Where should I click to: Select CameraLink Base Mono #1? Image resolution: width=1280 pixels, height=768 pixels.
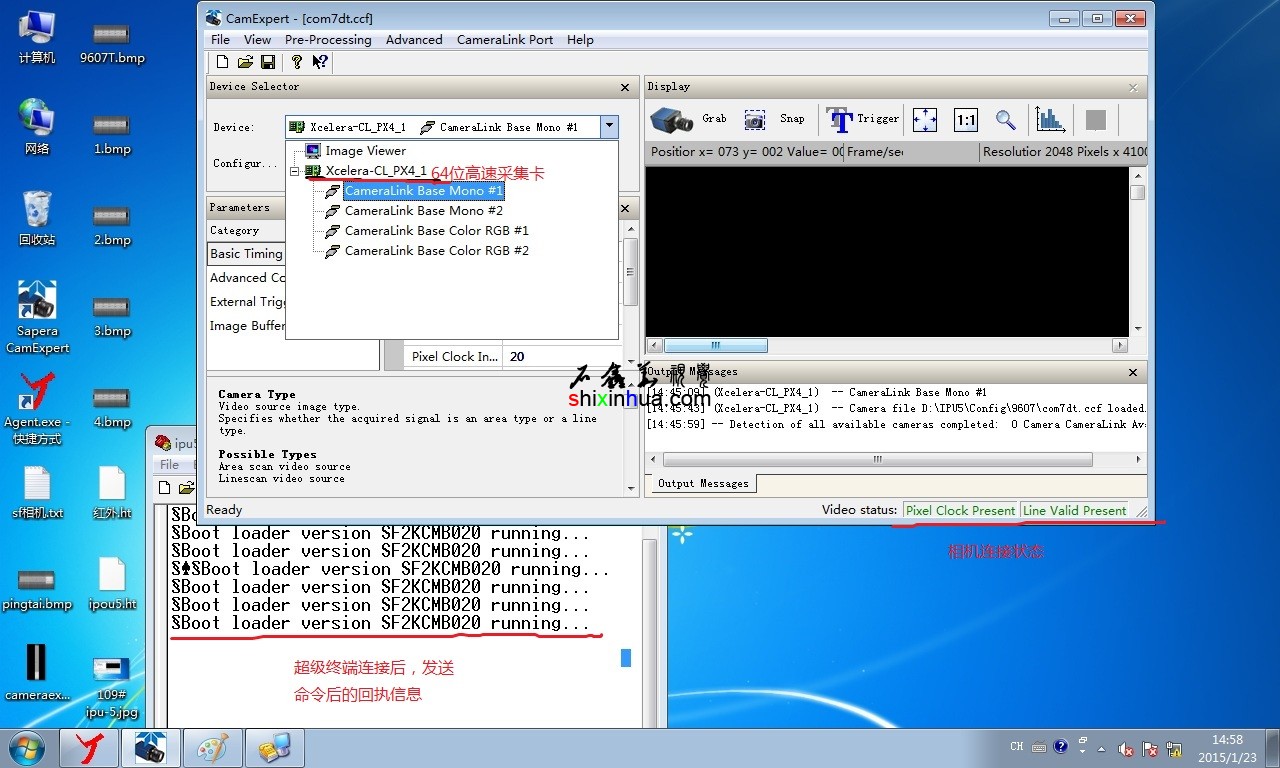[x=424, y=191]
